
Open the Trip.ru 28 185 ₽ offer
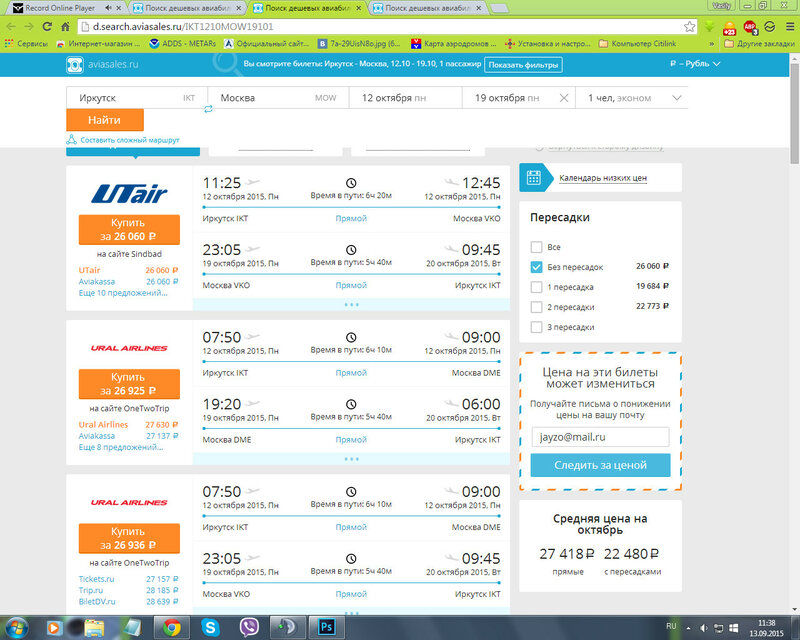pyautogui.click(x=128, y=590)
